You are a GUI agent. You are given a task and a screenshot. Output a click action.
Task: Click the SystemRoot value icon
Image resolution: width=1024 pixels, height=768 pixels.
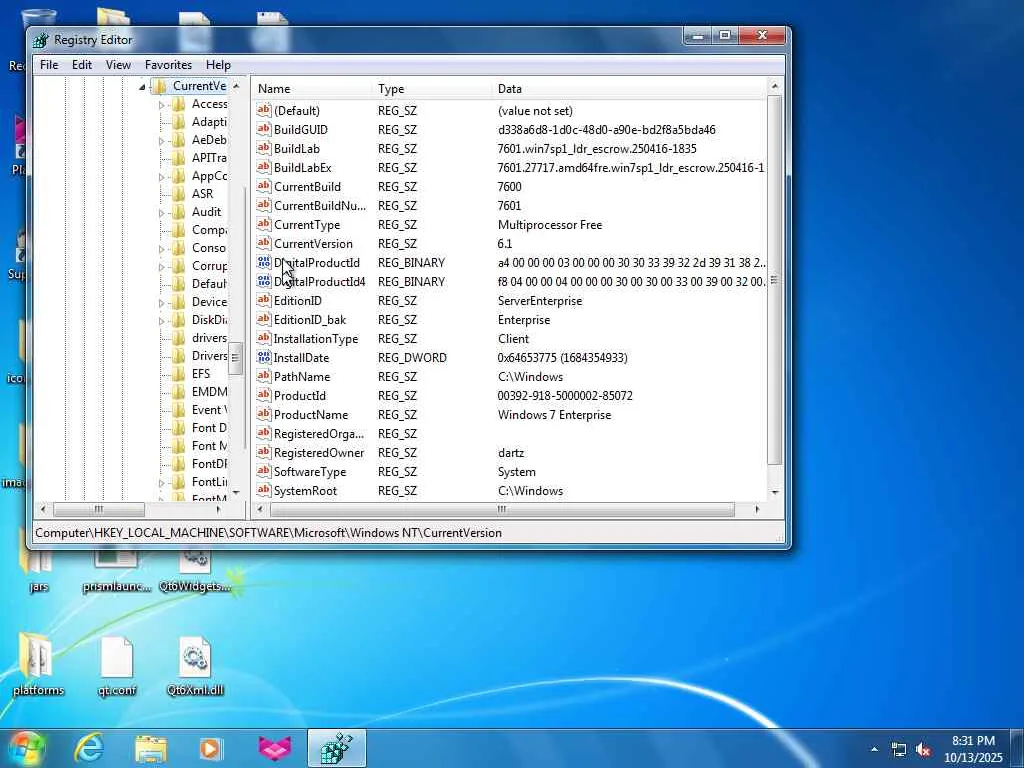263,490
